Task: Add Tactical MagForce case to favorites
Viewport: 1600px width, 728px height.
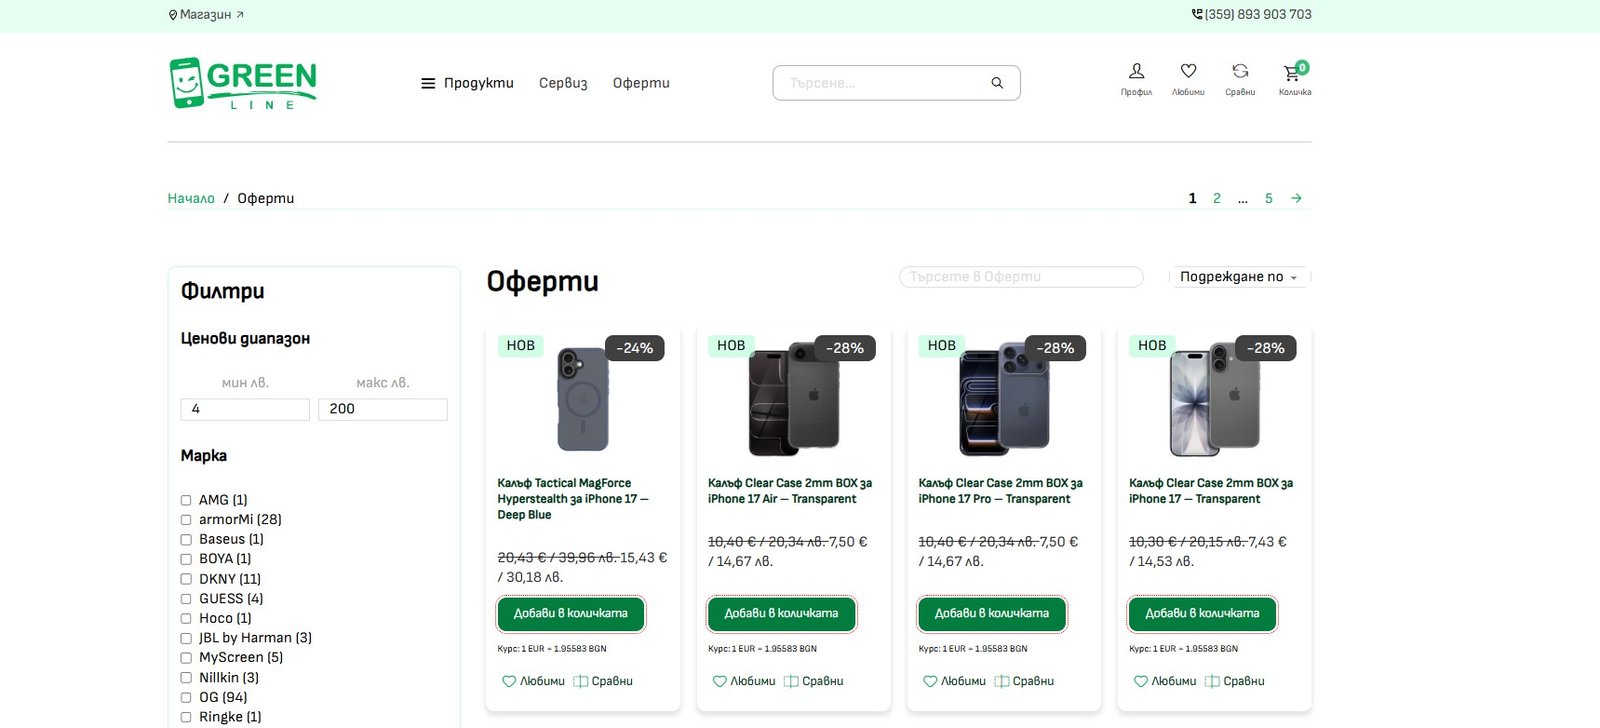Action: point(533,681)
